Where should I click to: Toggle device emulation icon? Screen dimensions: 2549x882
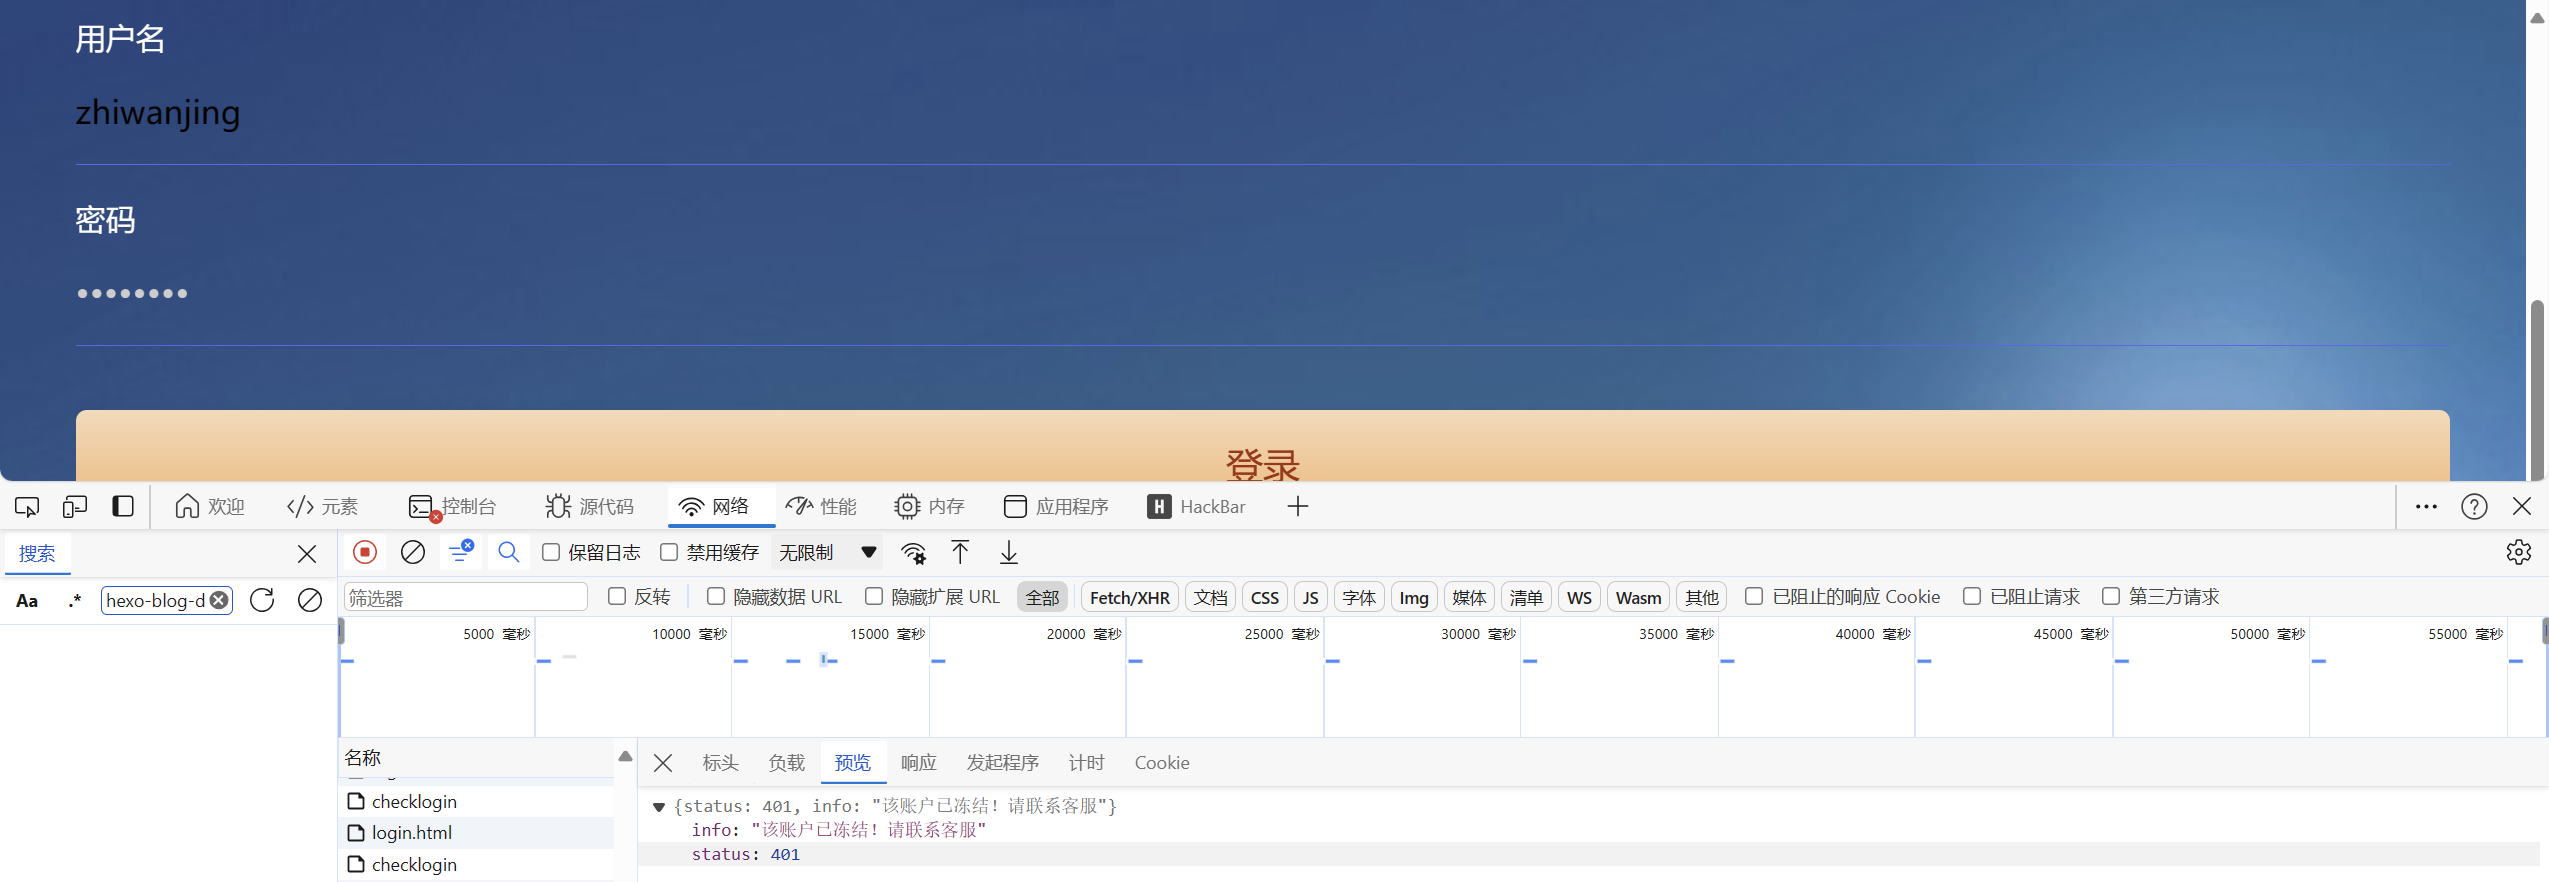coord(75,507)
